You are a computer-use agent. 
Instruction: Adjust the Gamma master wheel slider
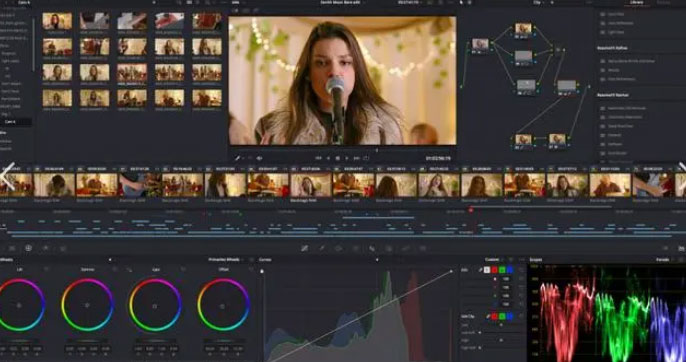pyautogui.click(x=87, y=341)
